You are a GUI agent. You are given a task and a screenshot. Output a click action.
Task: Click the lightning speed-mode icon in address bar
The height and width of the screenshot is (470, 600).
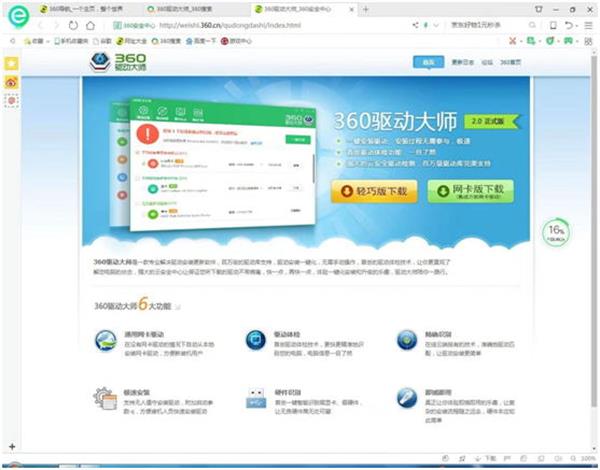click(x=426, y=25)
